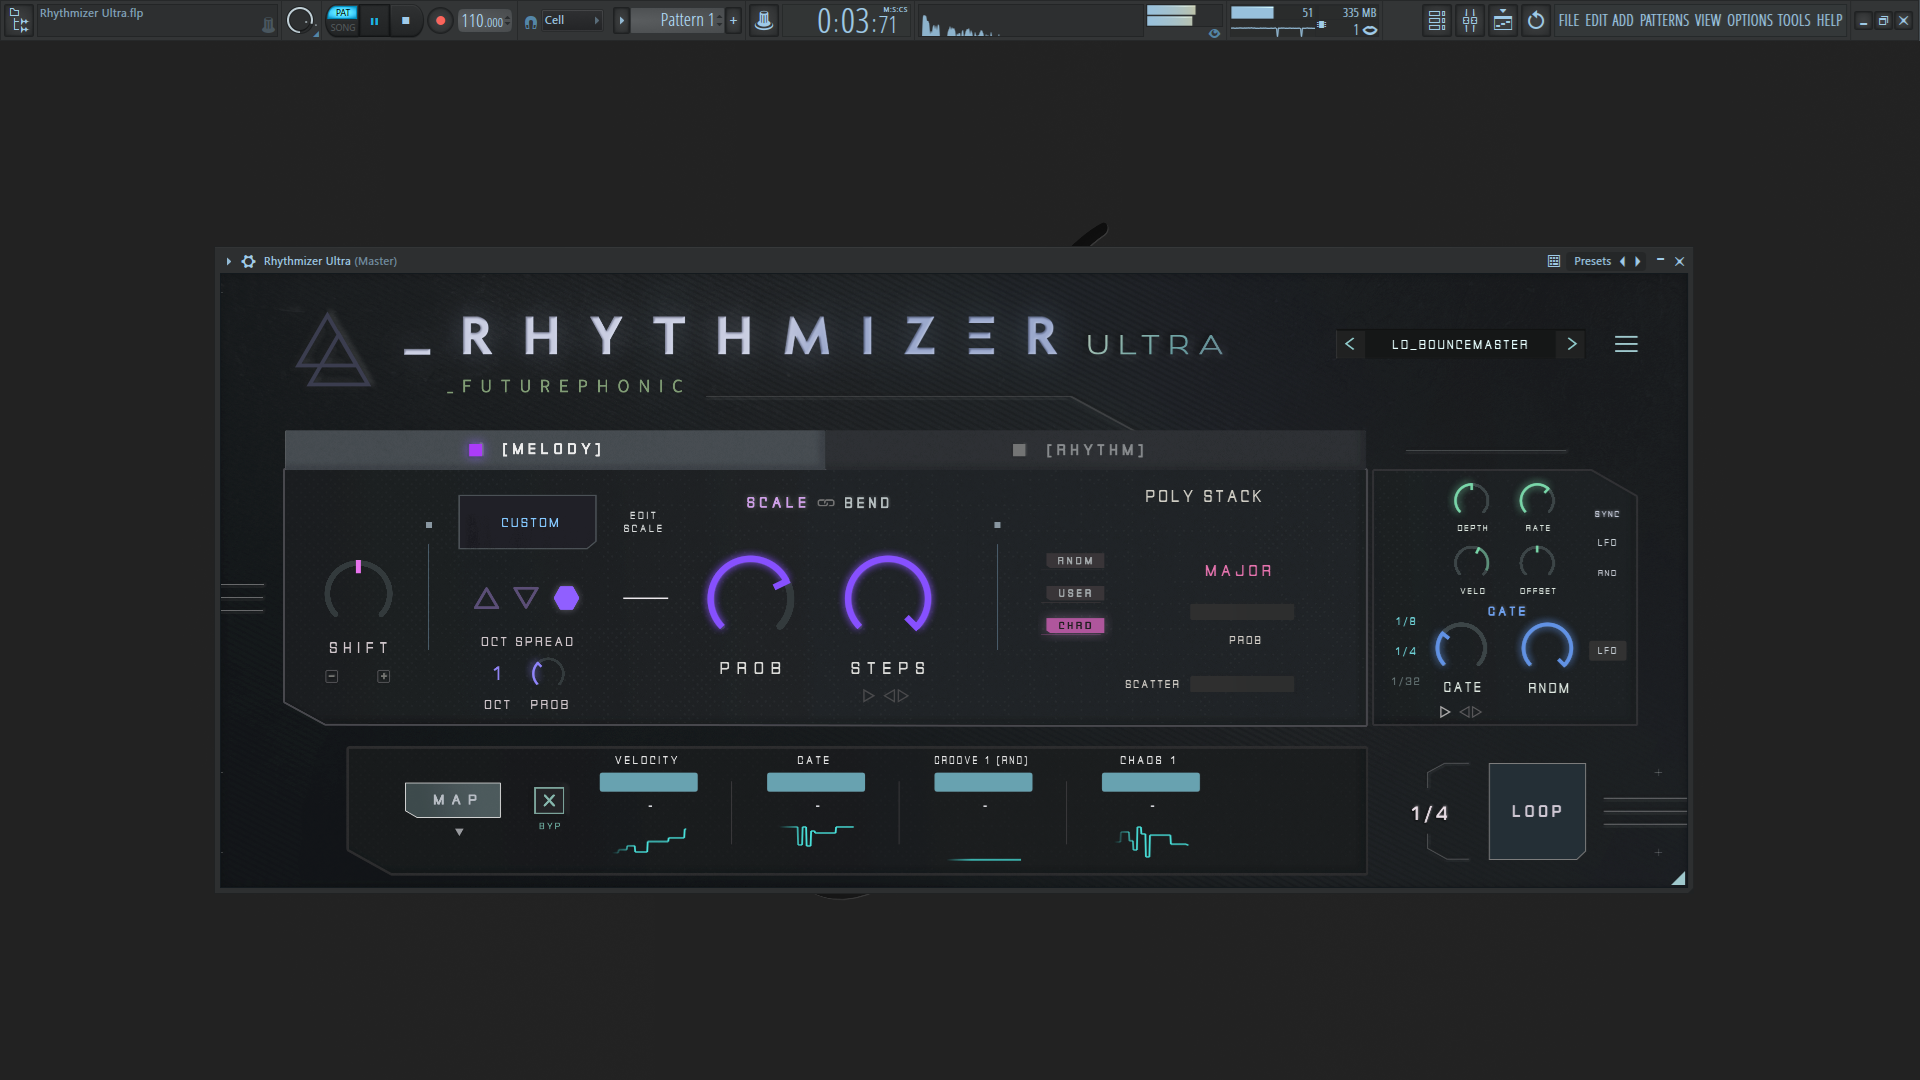Open the Rhythmizer hamburger menu
The image size is (1920, 1080).
click(x=1626, y=344)
